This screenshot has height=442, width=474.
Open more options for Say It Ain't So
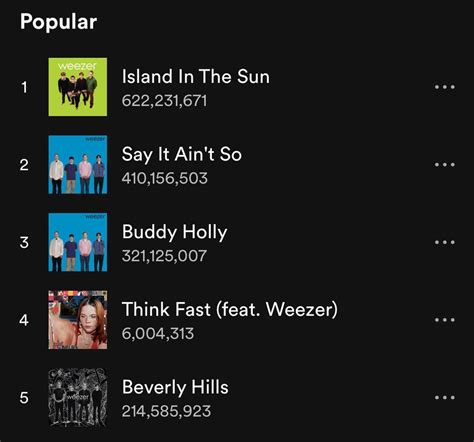pyautogui.click(x=445, y=165)
